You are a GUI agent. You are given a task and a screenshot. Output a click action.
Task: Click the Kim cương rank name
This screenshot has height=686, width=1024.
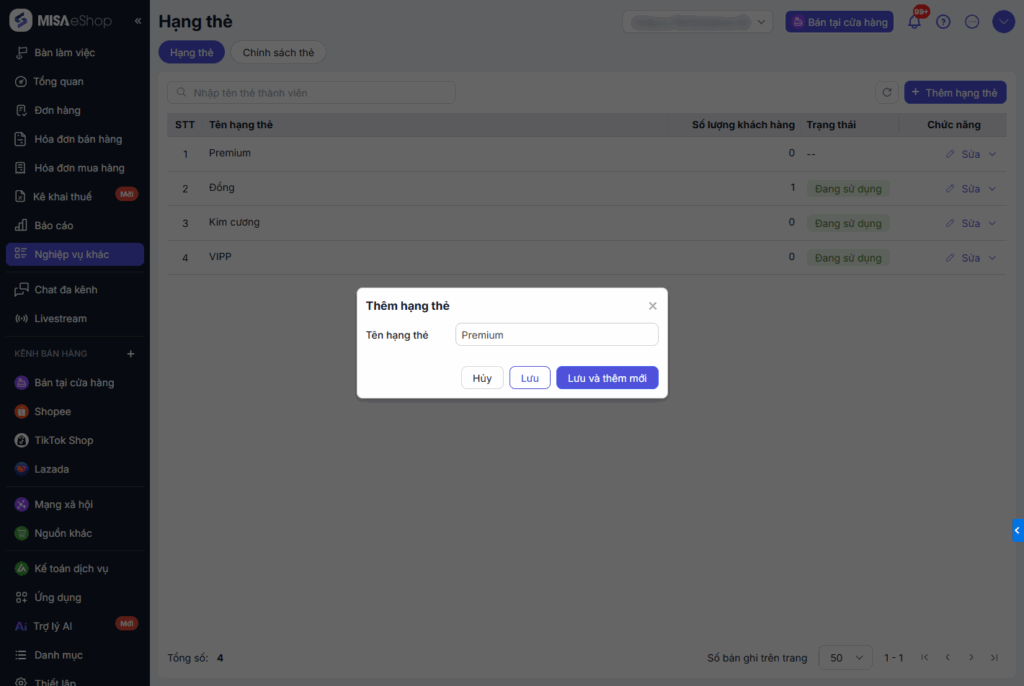[x=234, y=222]
